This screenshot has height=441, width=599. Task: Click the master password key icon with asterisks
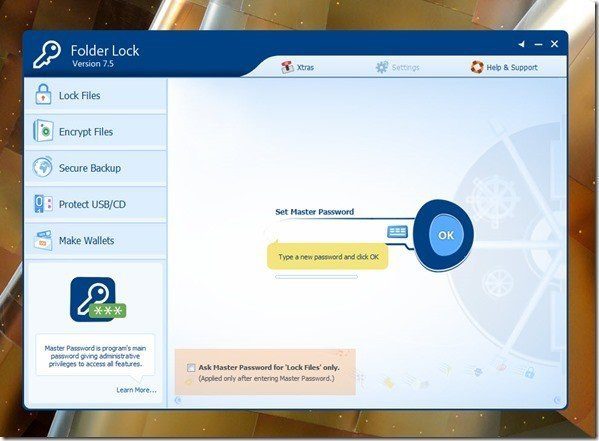click(98, 299)
